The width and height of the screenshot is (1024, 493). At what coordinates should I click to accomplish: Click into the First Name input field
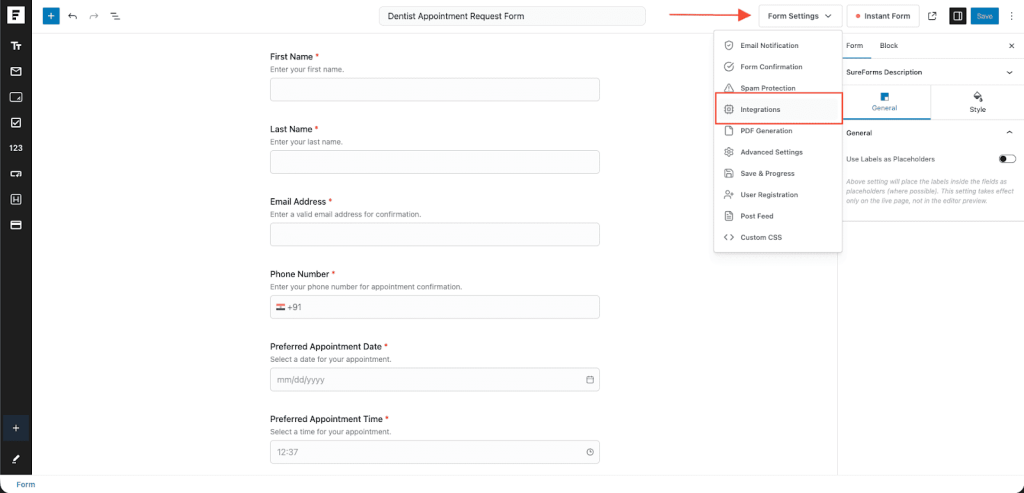434,90
